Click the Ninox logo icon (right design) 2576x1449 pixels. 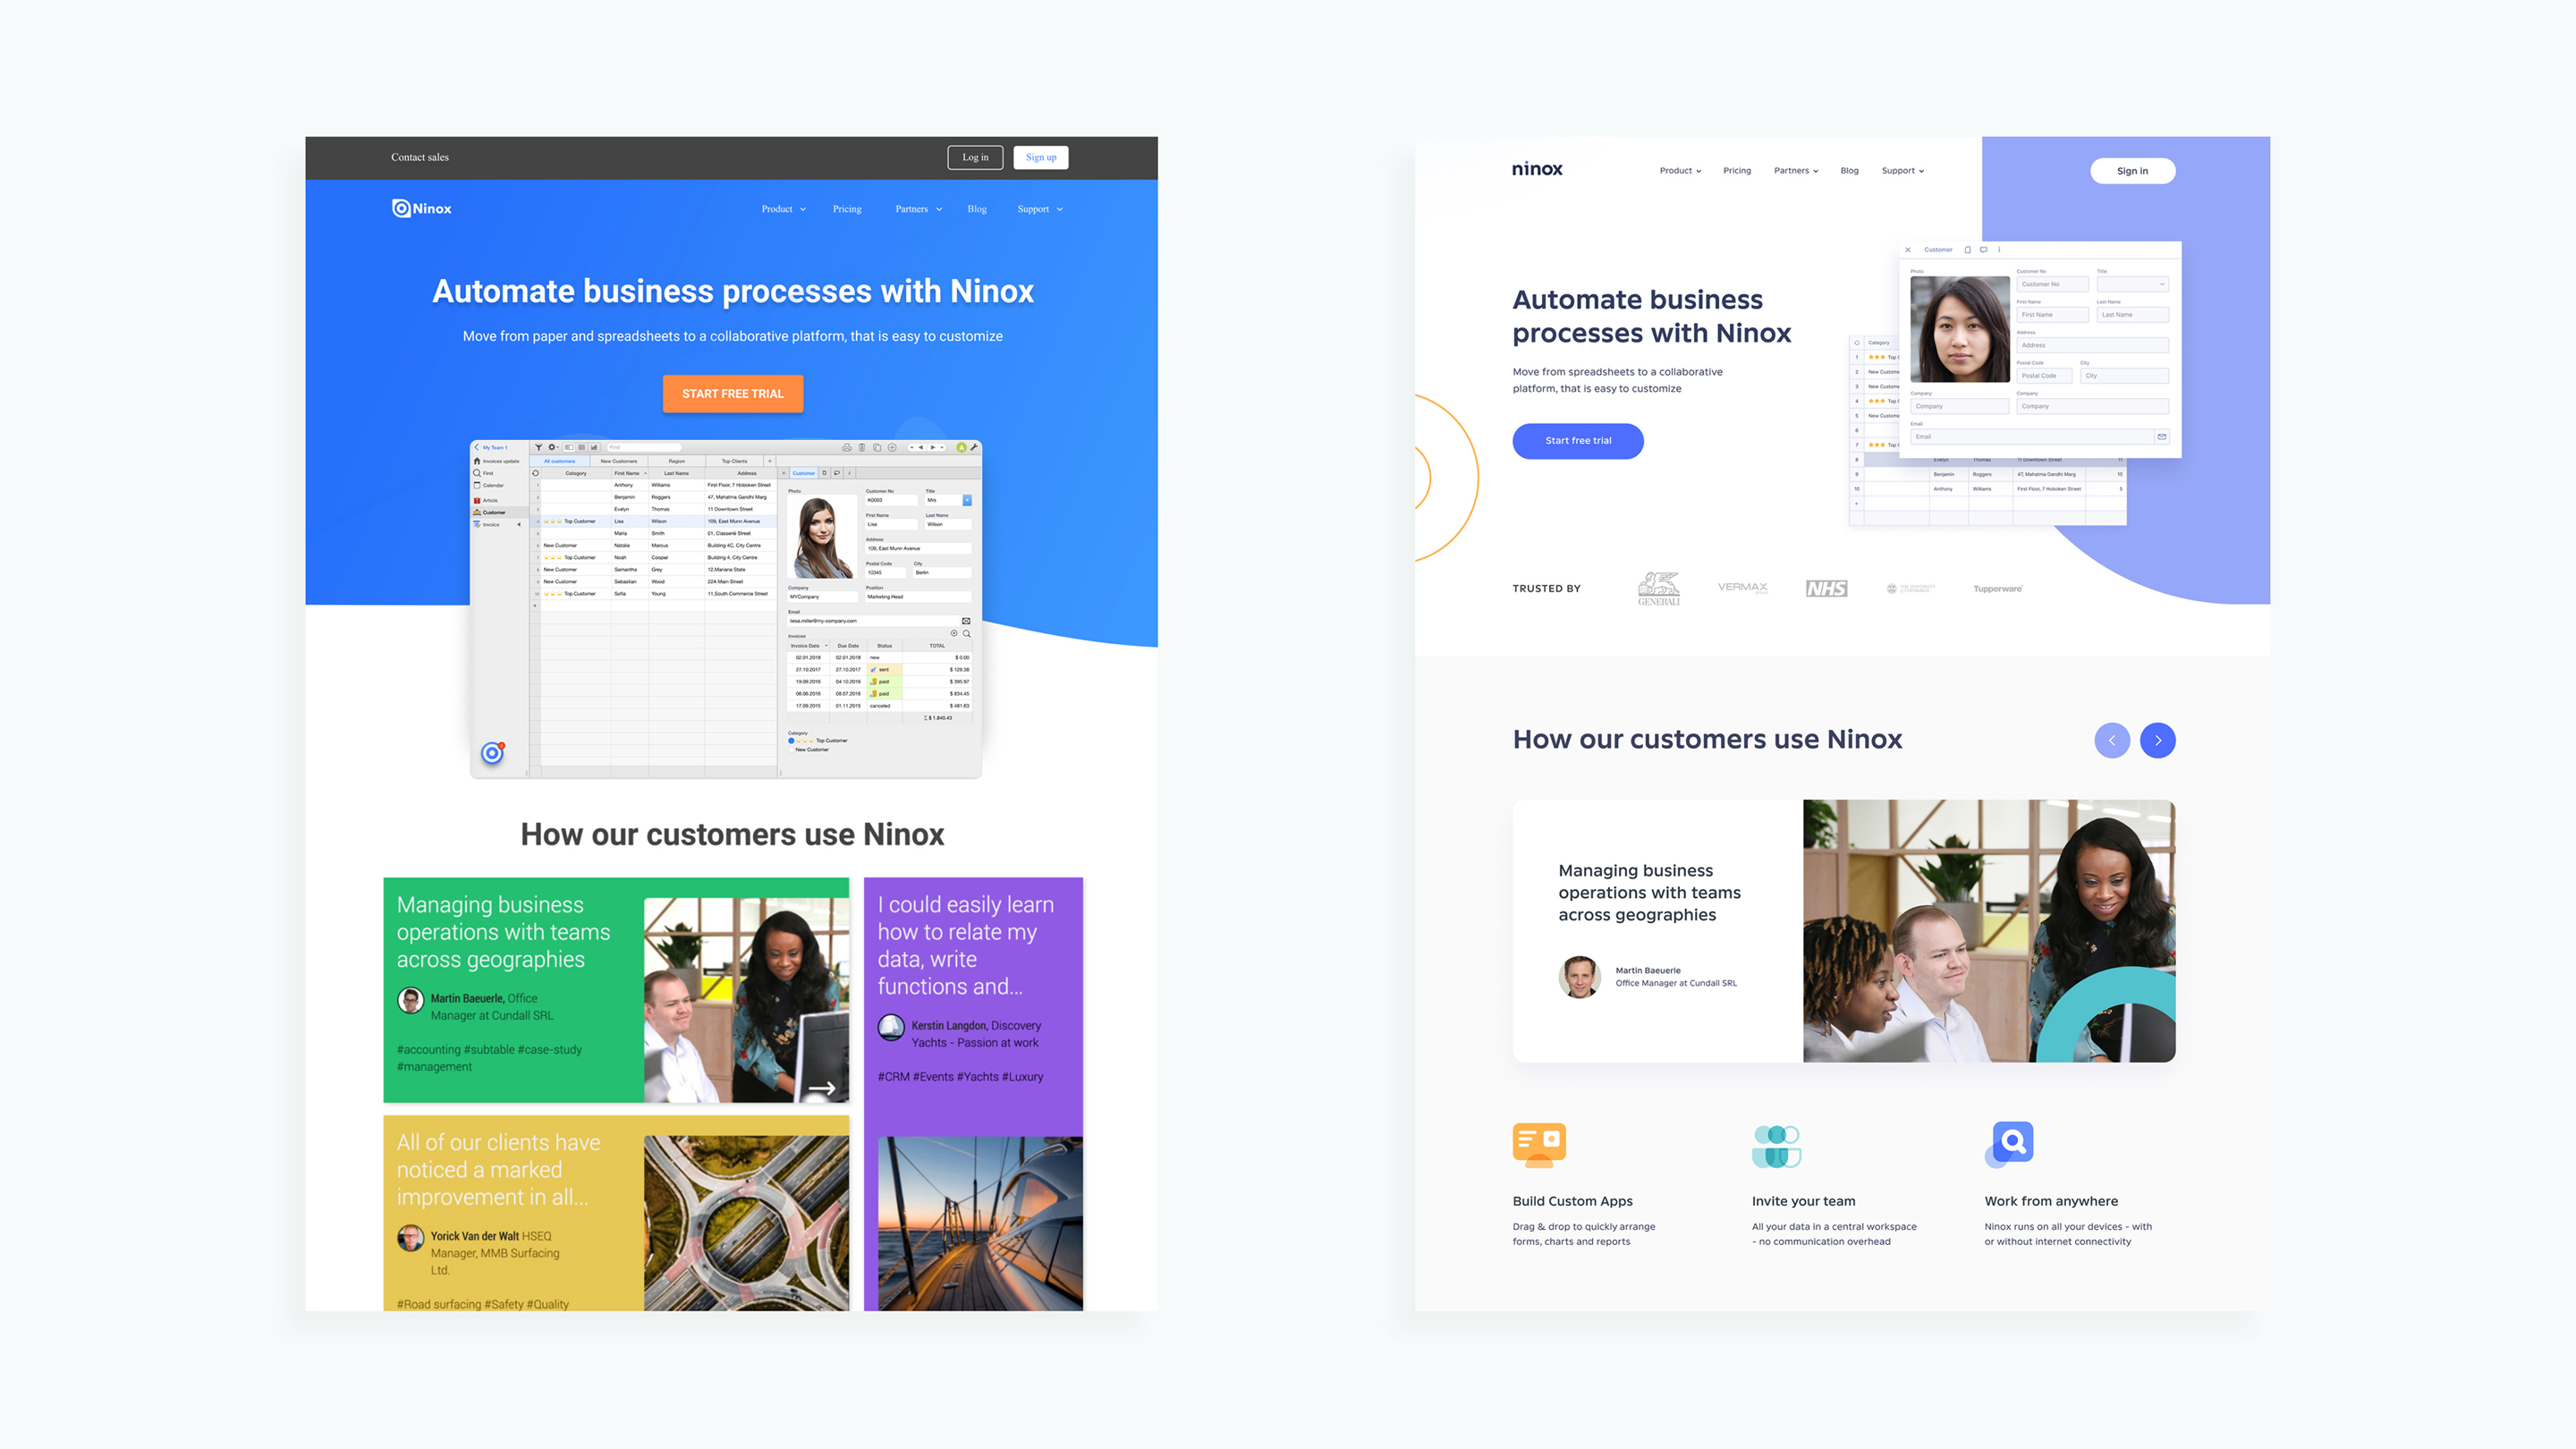1532,170
